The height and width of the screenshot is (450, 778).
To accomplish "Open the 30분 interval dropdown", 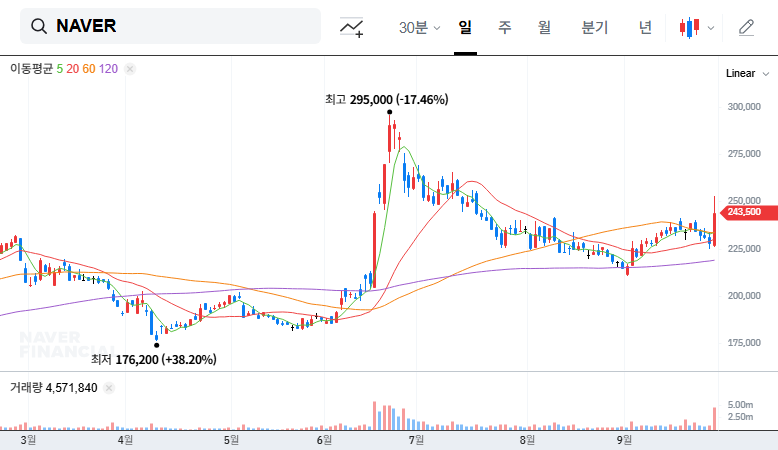I will coord(419,27).
